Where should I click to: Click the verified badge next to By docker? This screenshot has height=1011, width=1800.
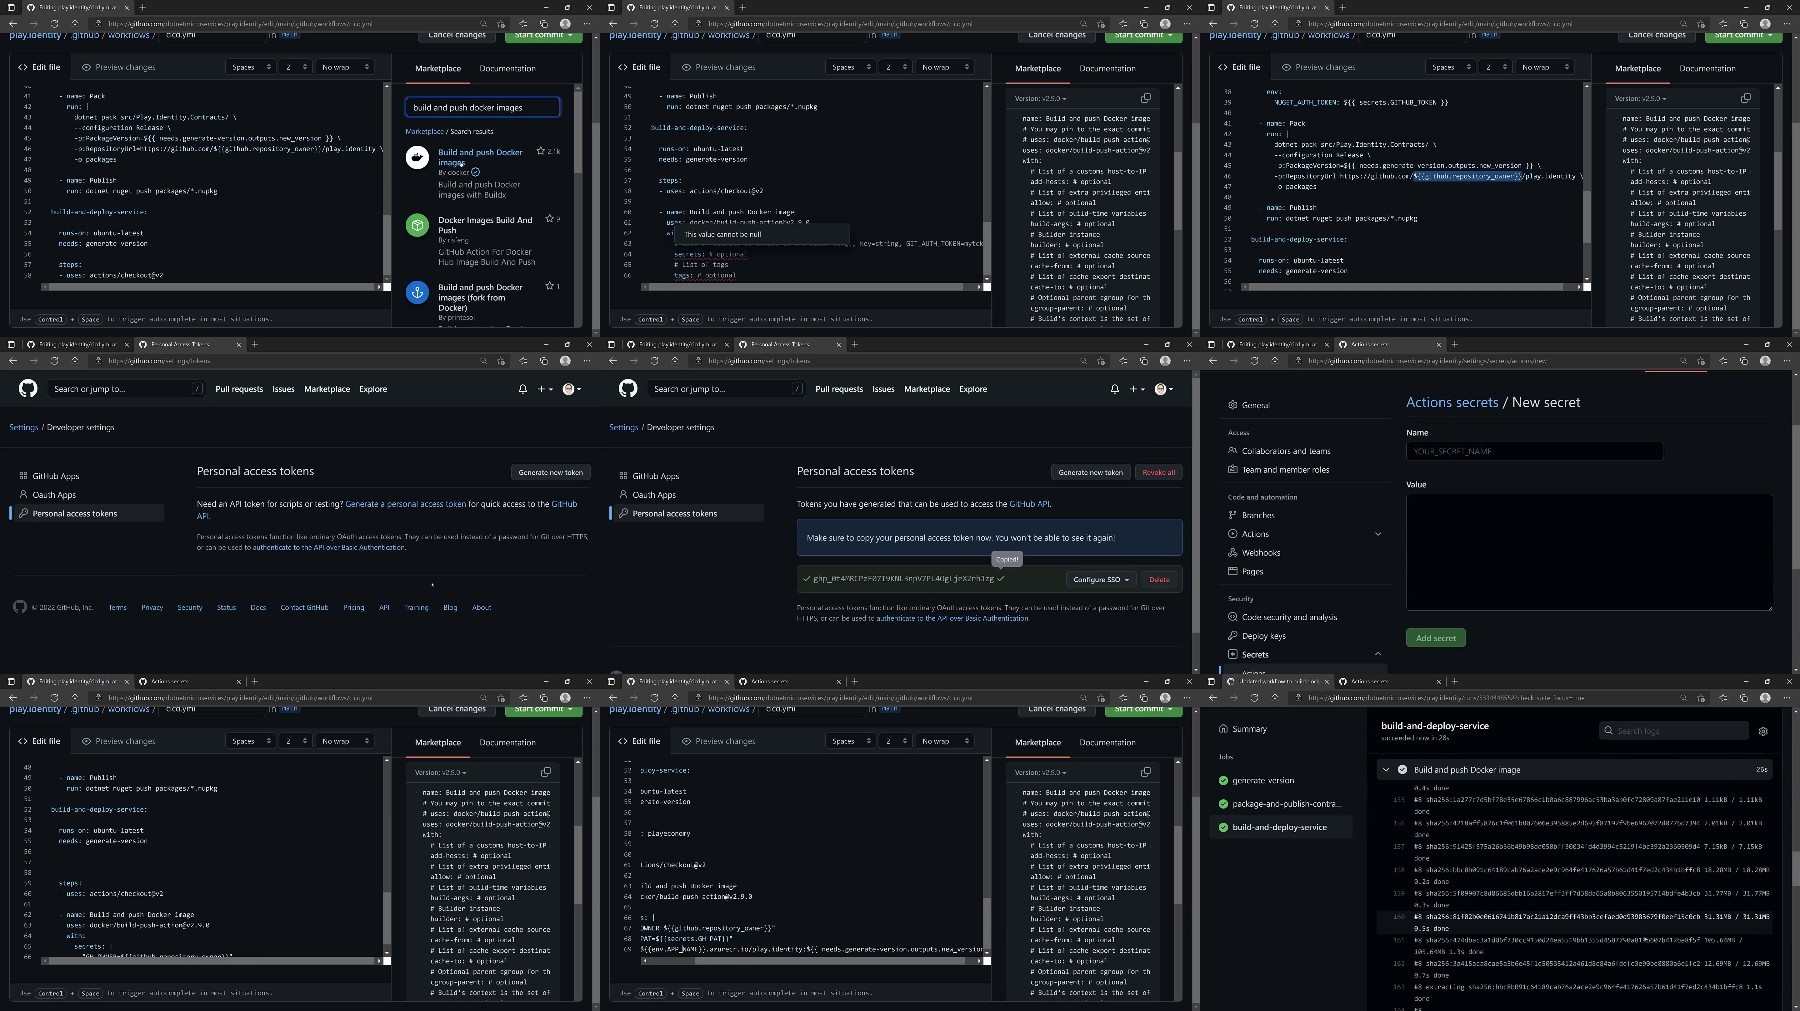(475, 172)
